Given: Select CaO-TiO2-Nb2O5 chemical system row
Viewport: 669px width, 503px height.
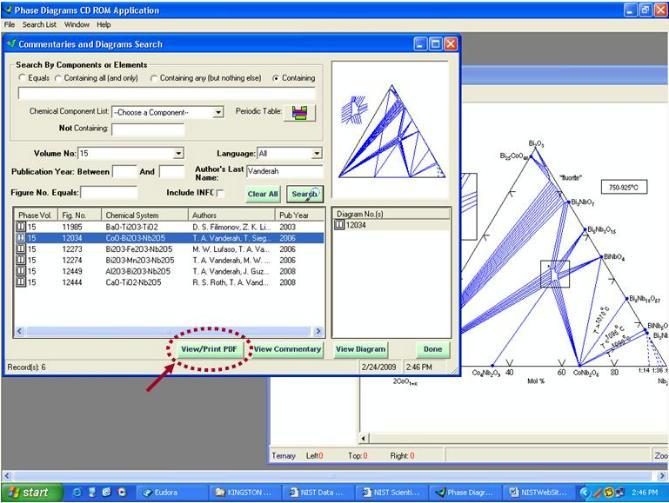Looking at the screenshot, I should (169, 282).
